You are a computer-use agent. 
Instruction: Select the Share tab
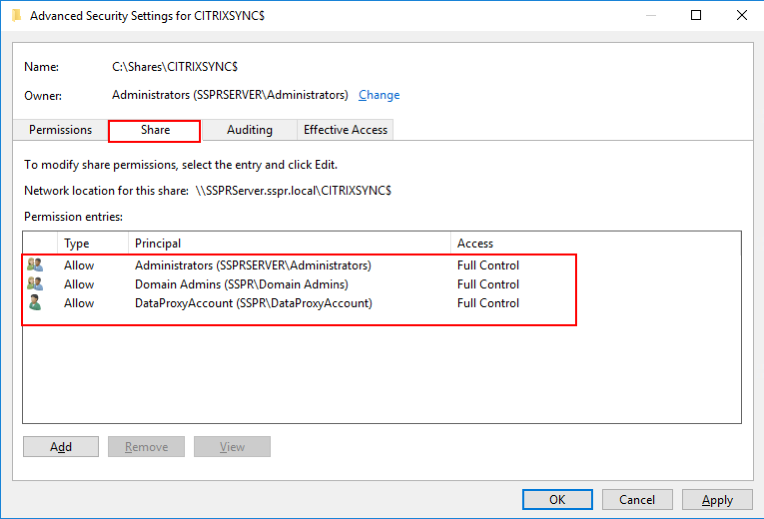click(155, 130)
